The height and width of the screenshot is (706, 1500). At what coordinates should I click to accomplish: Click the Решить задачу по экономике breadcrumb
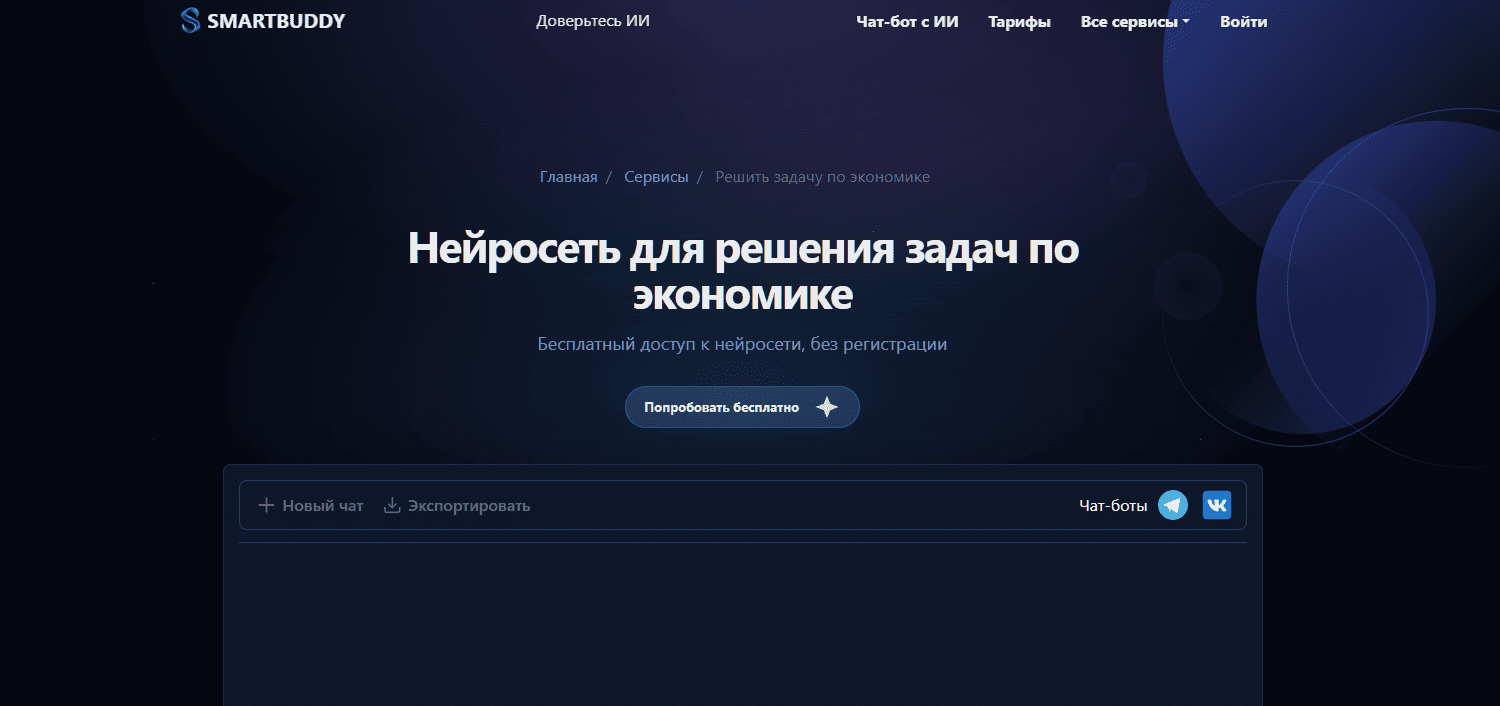(x=822, y=177)
